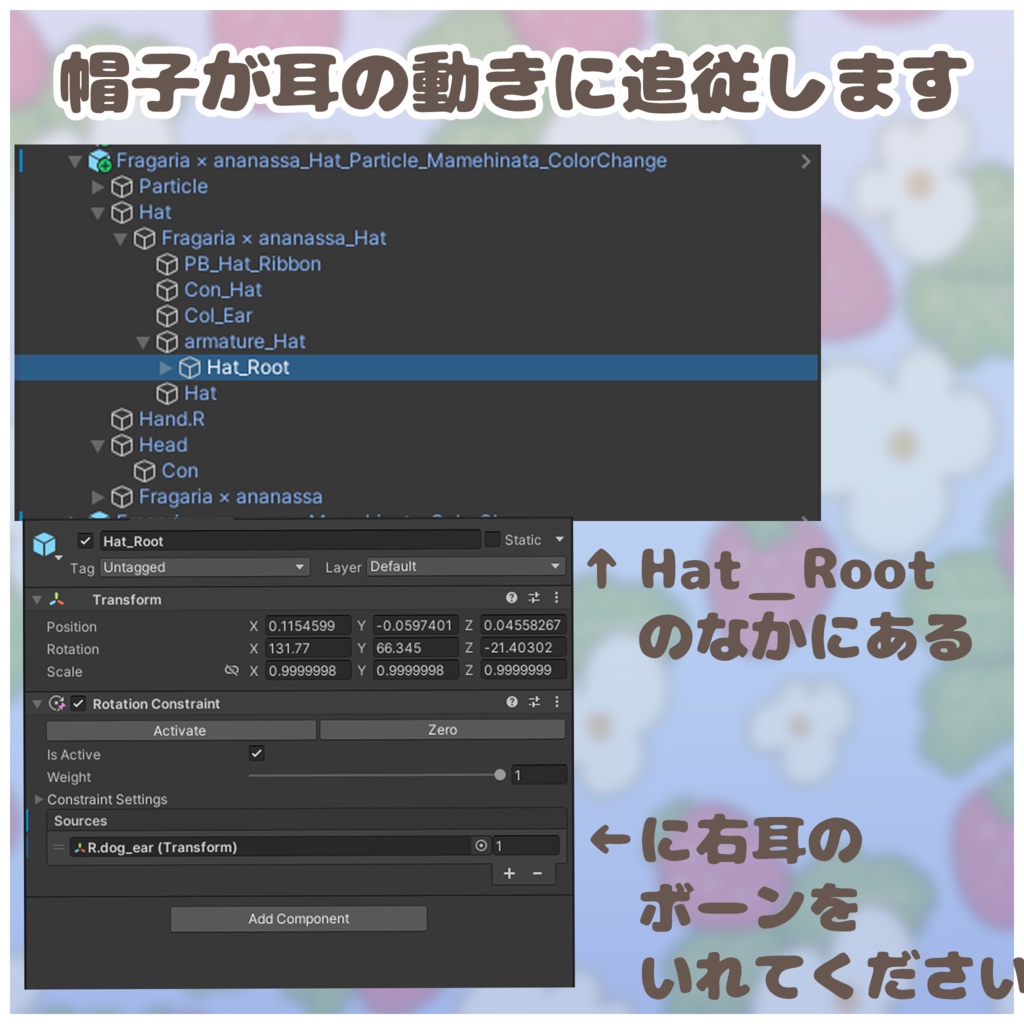
Task: Click the help icon on the Transform component
Action: click(510, 599)
